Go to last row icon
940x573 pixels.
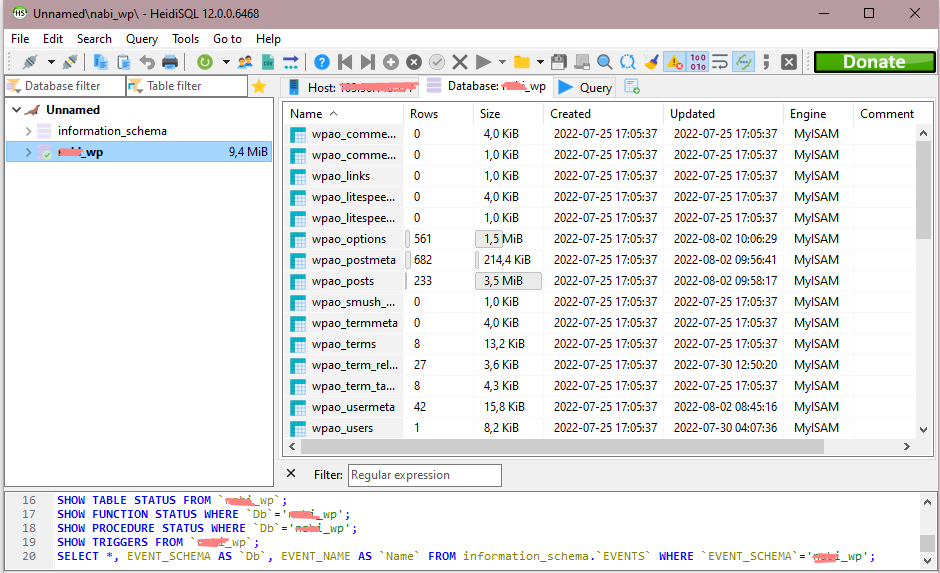tap(367, 62)
